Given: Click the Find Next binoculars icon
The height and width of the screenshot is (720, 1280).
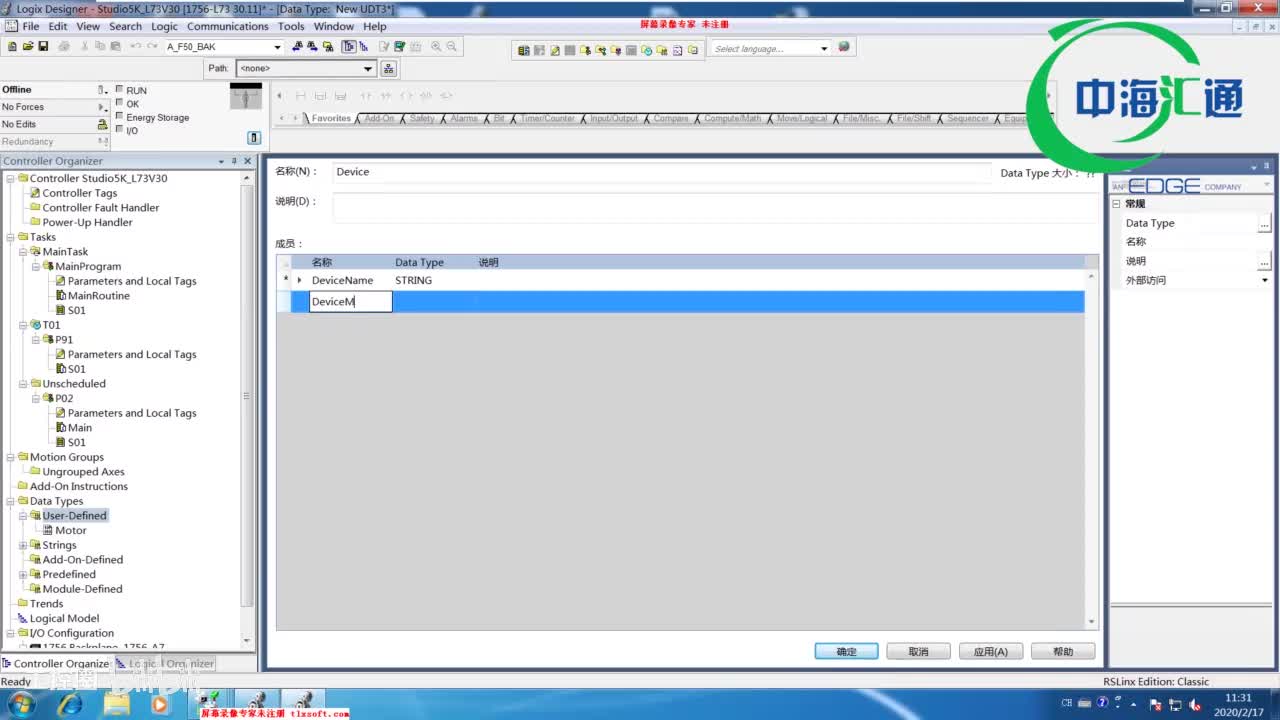Looking at the screenshot, I should click(x=313, y=47).
